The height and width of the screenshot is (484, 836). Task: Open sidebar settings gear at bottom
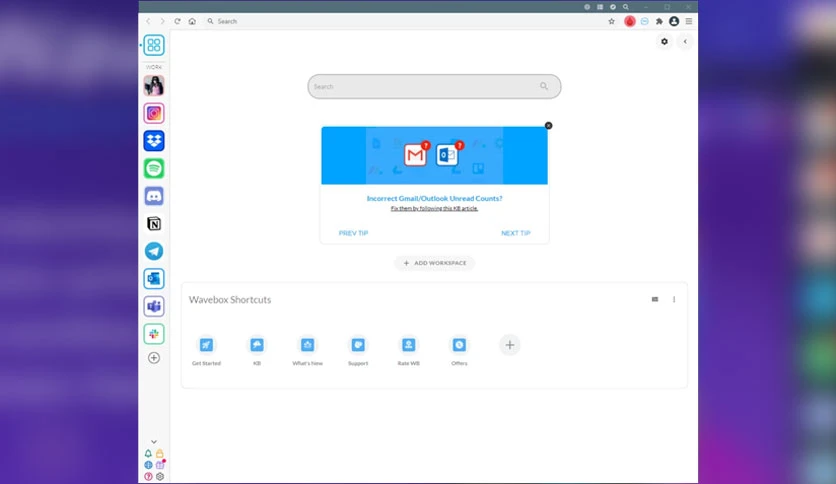tap(159, 477)
